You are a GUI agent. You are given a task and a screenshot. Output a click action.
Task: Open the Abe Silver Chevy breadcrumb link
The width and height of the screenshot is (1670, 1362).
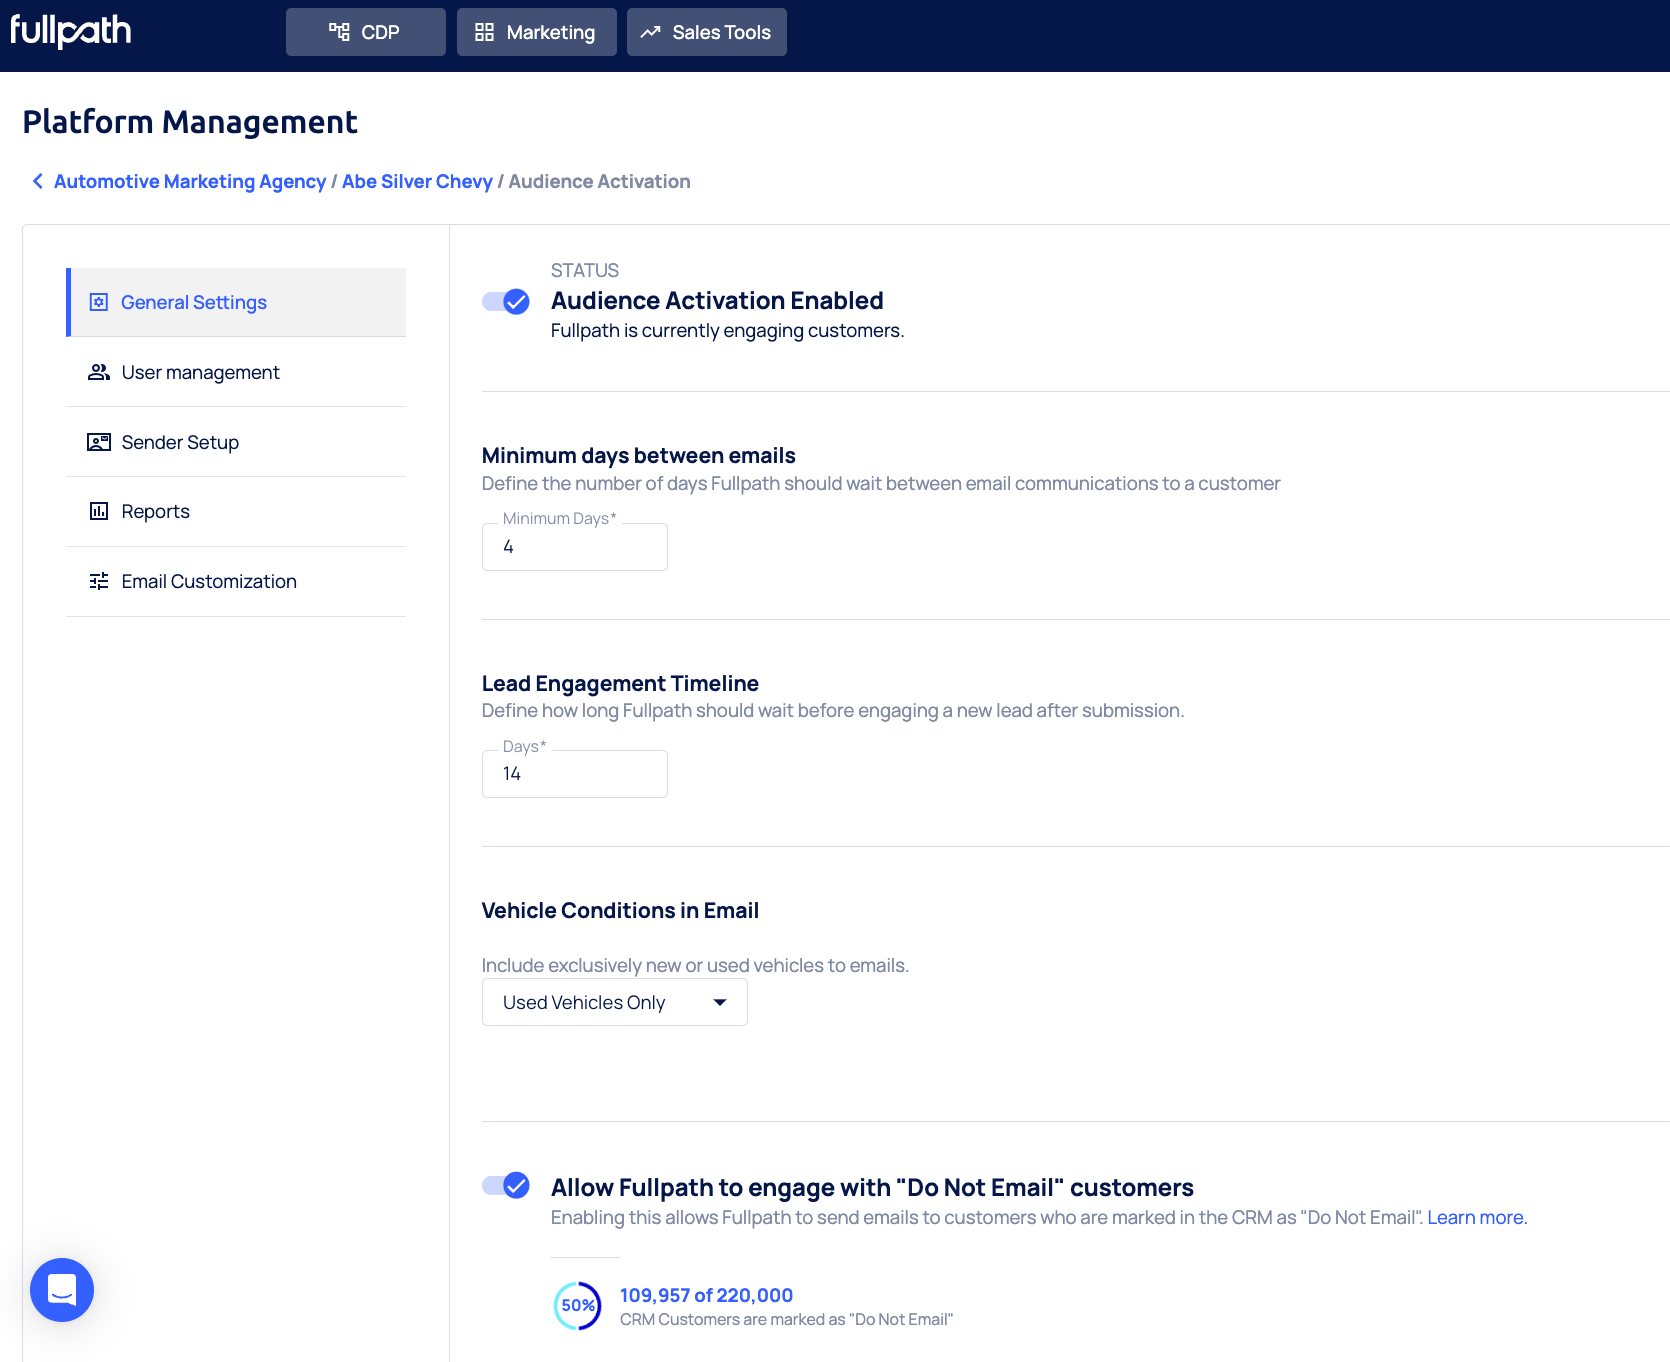(x=417, y=181)
